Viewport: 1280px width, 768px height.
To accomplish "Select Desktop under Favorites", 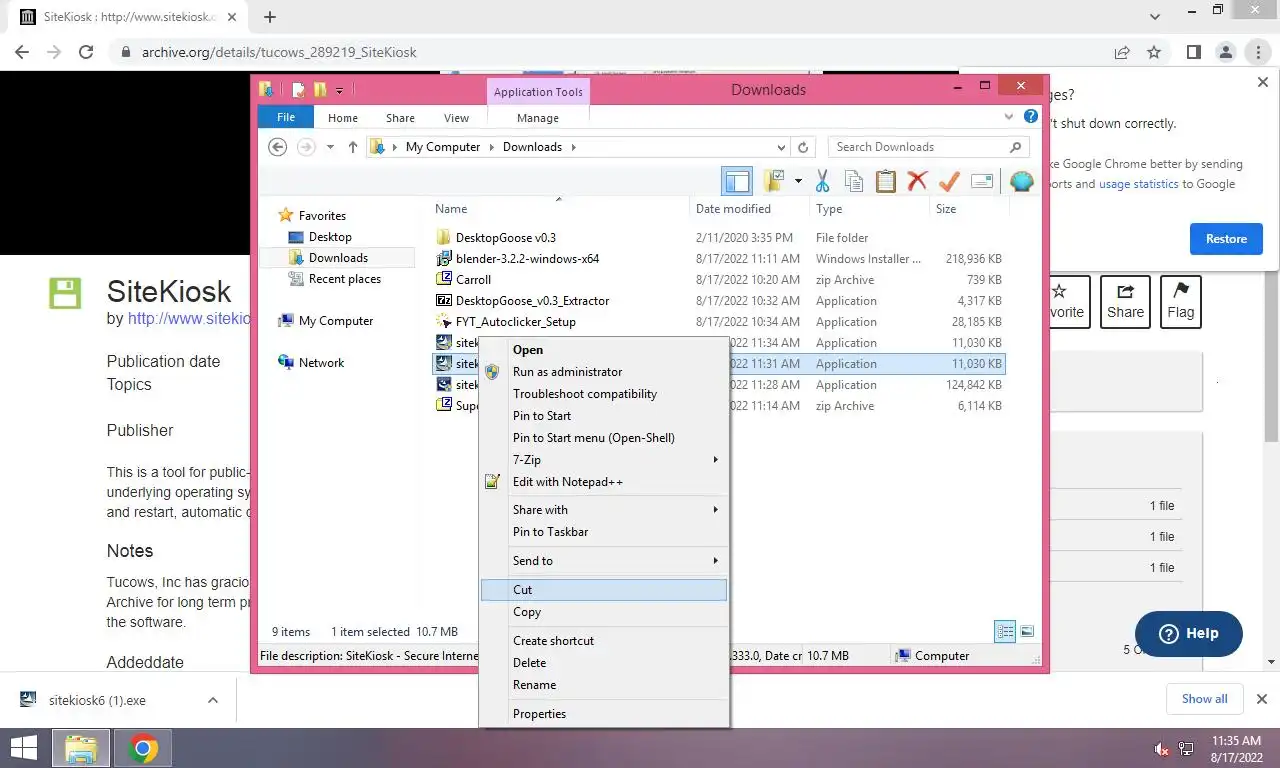I will (x=330, y=237).
